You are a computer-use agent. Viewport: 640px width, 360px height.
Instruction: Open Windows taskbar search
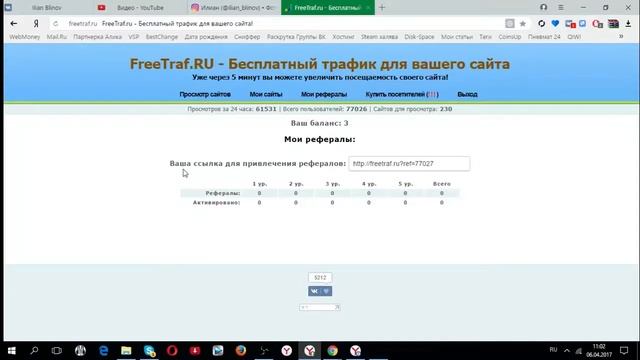click(x=34, y=351)
